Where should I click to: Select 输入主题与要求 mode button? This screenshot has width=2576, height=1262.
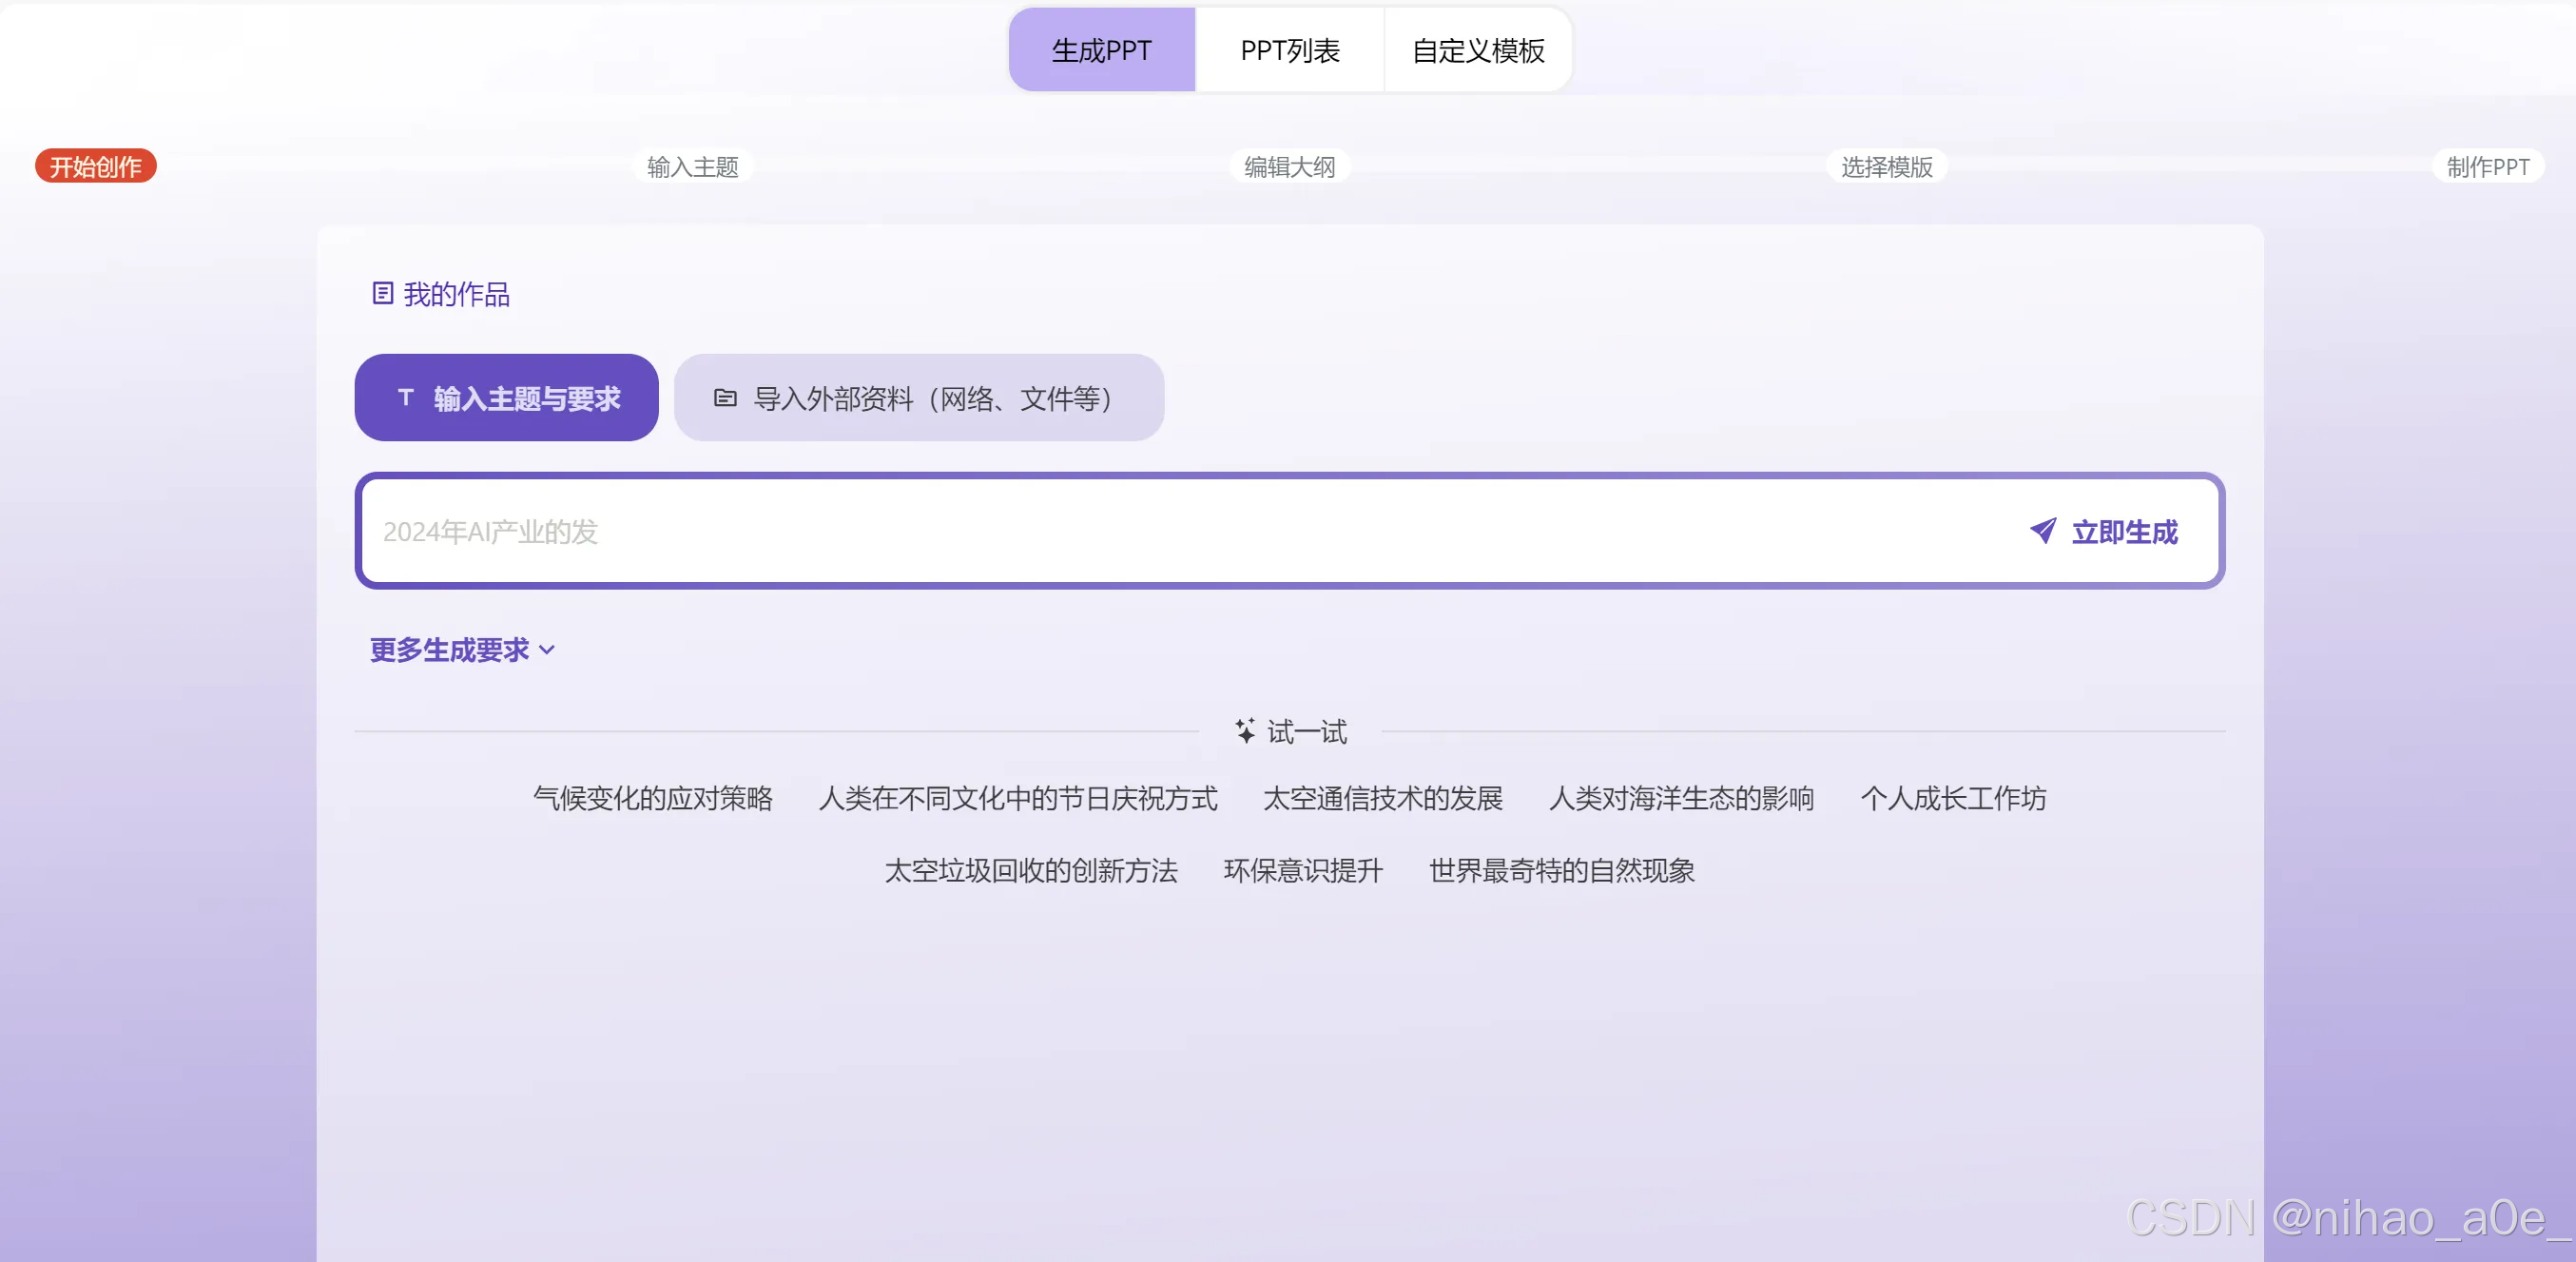(x=506, y=399)
